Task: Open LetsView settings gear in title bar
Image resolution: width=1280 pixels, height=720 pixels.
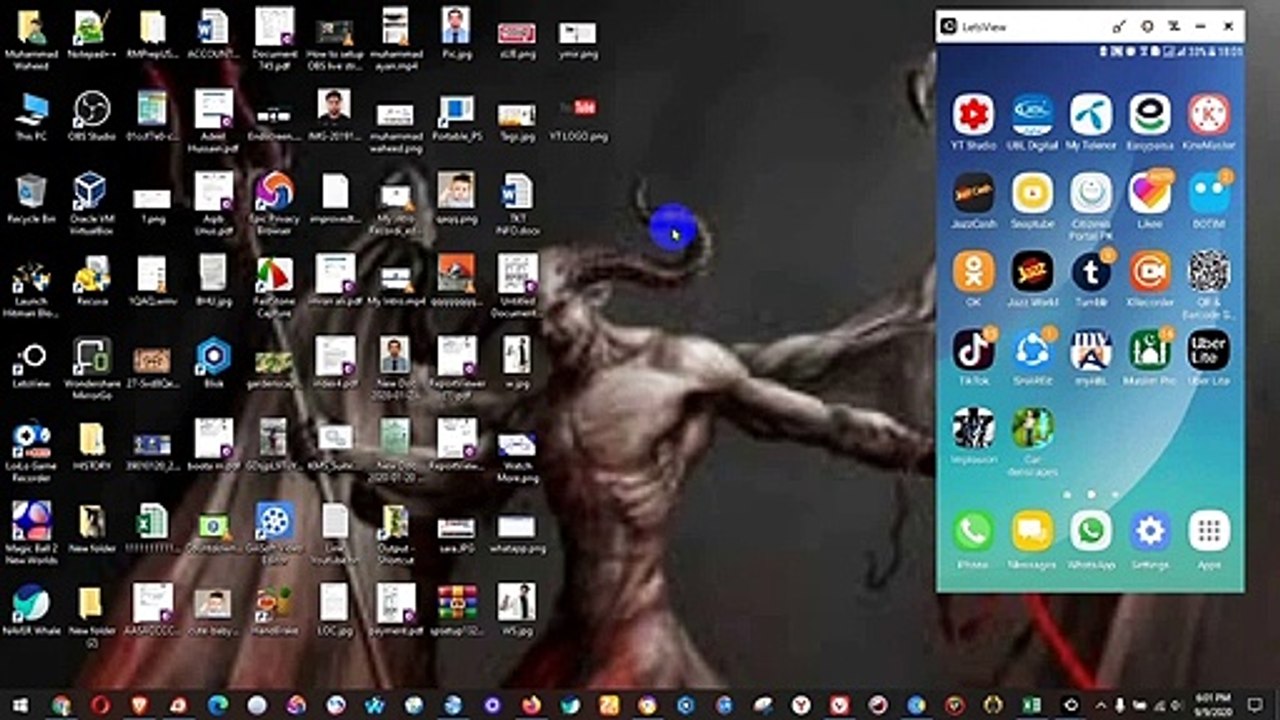Action: 1147,26
